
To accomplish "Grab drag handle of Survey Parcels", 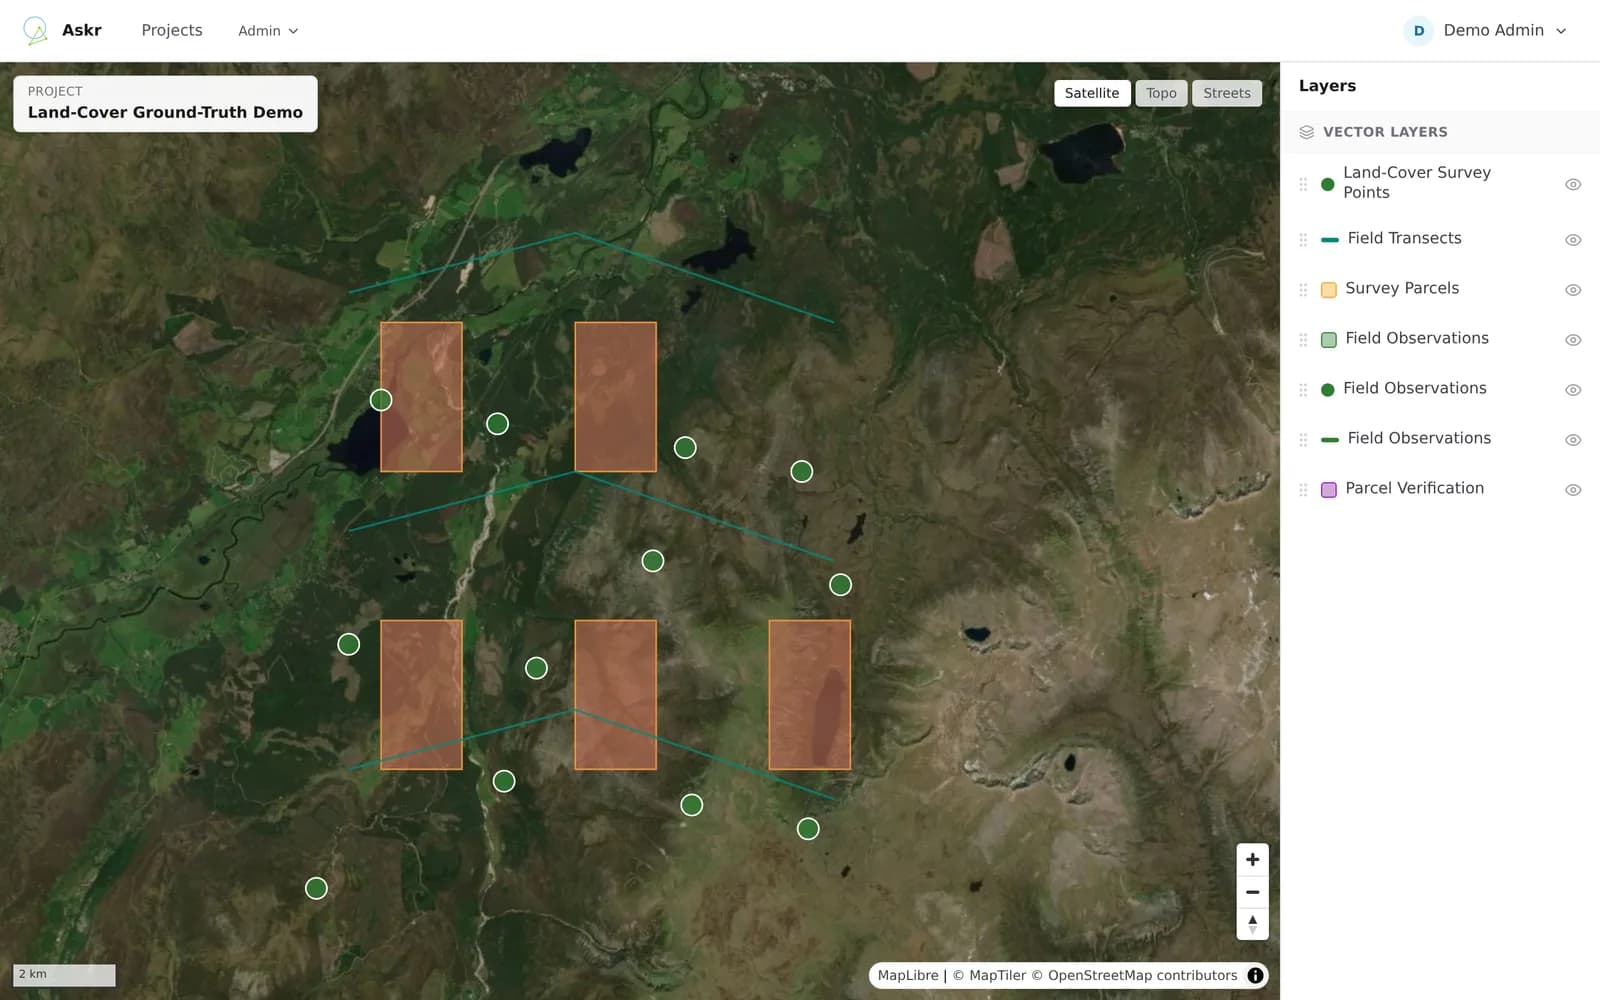I will (1303, 290).
